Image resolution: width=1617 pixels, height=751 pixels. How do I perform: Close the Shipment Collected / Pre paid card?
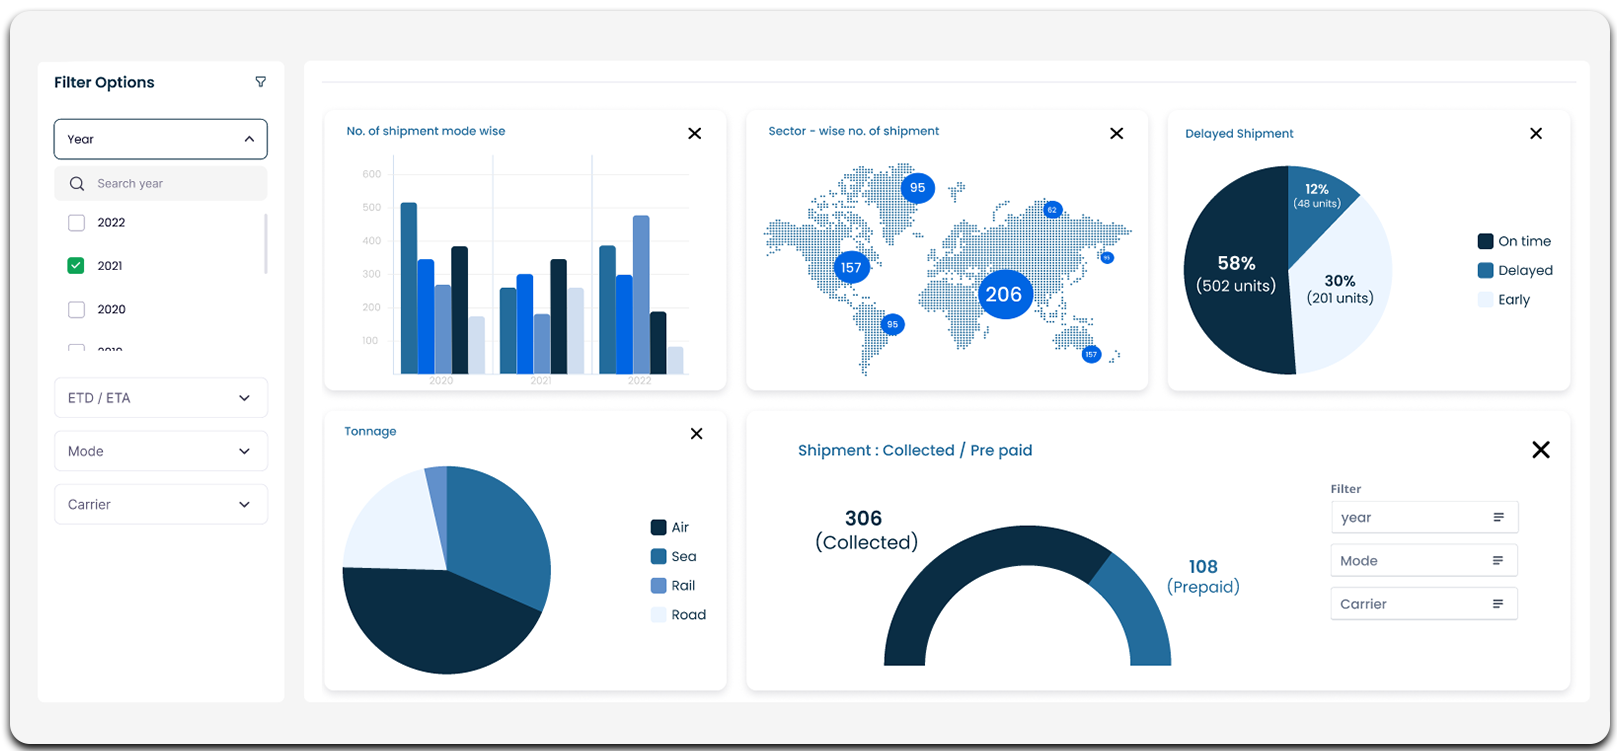tap(1541, 450)
